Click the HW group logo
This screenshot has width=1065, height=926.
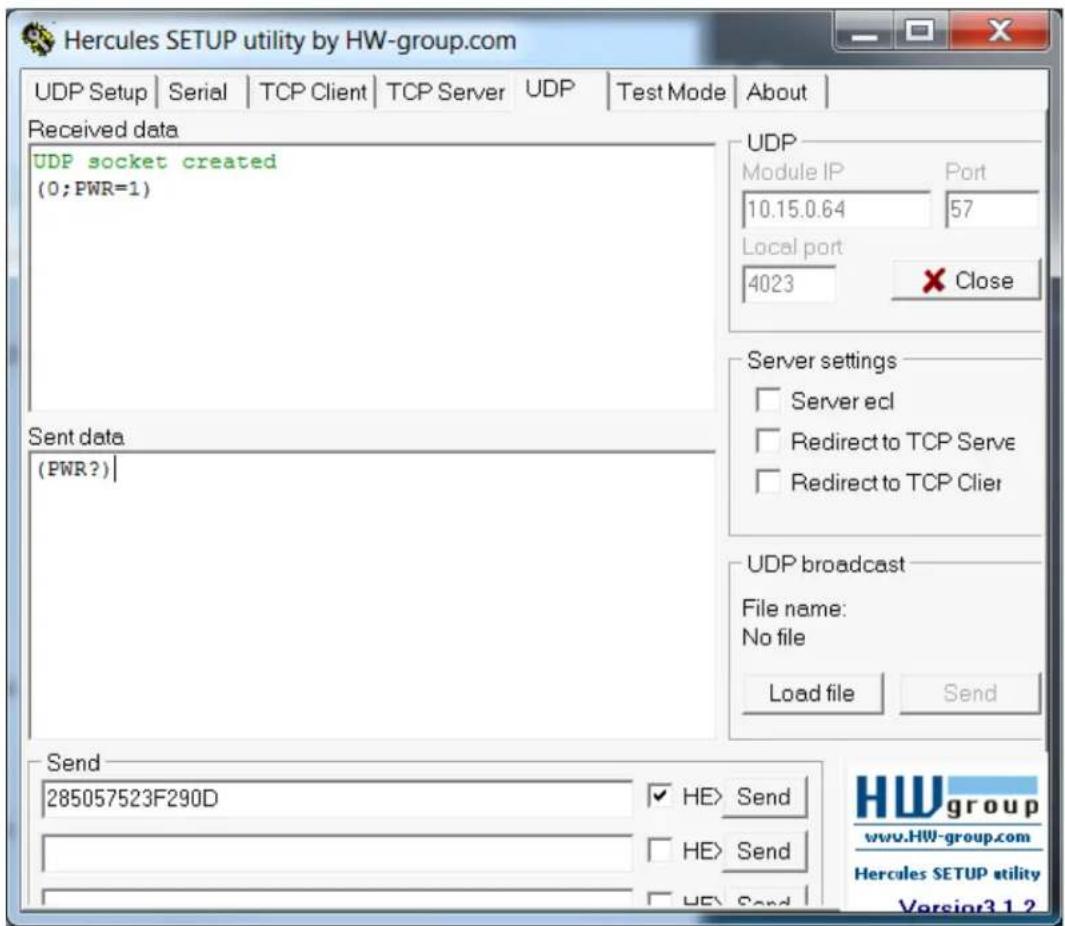[x=947, y=797]
